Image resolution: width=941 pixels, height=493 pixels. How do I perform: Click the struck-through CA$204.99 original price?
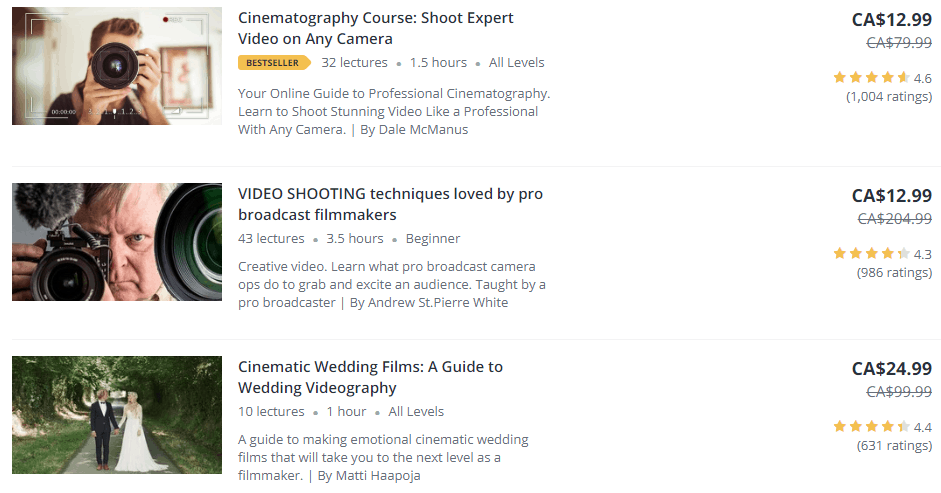pyautogui.click(x=894, y=219)
